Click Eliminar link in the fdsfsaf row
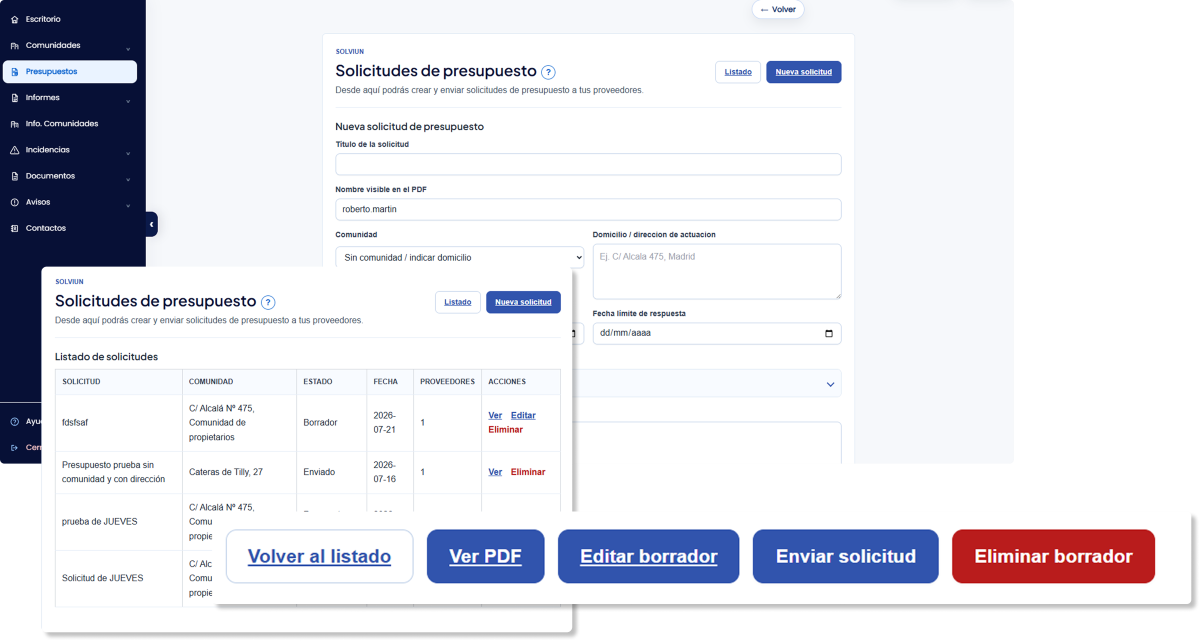 [505, 429]
